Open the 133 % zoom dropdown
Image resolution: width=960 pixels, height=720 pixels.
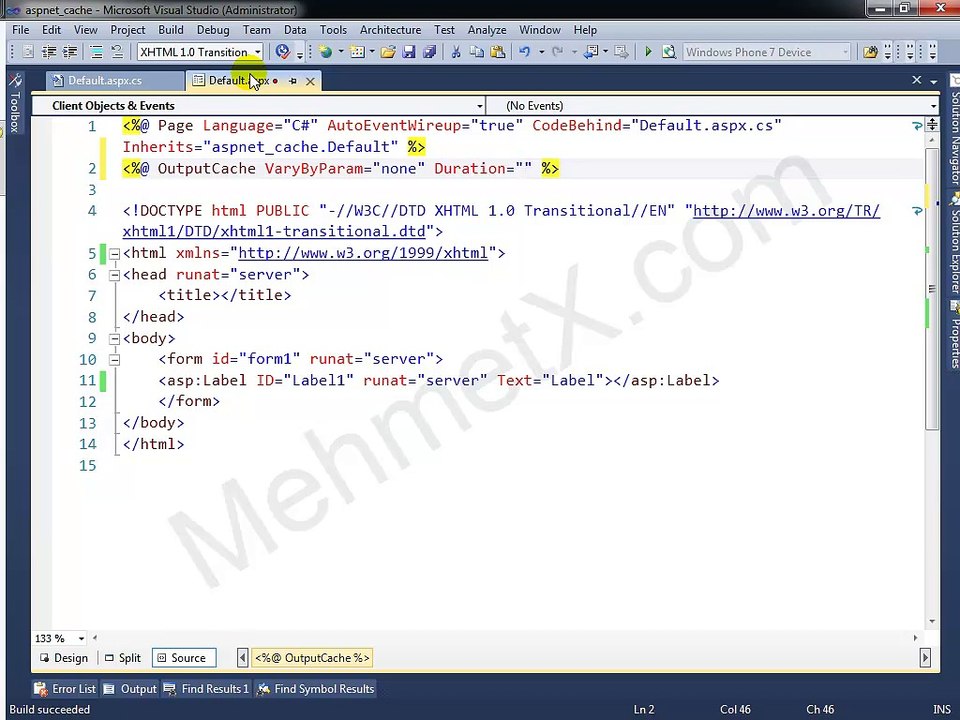pyautogui.click(x=81, y=639)
